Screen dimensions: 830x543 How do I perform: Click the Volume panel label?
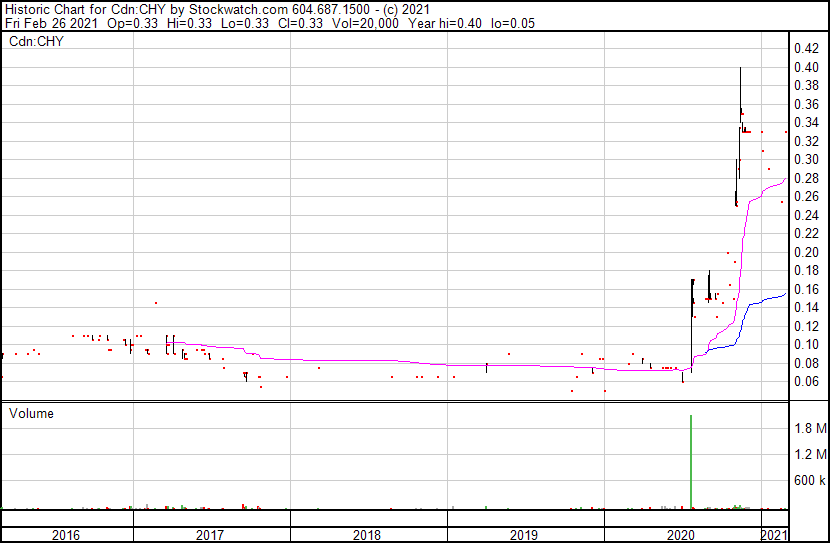point(31,413)
